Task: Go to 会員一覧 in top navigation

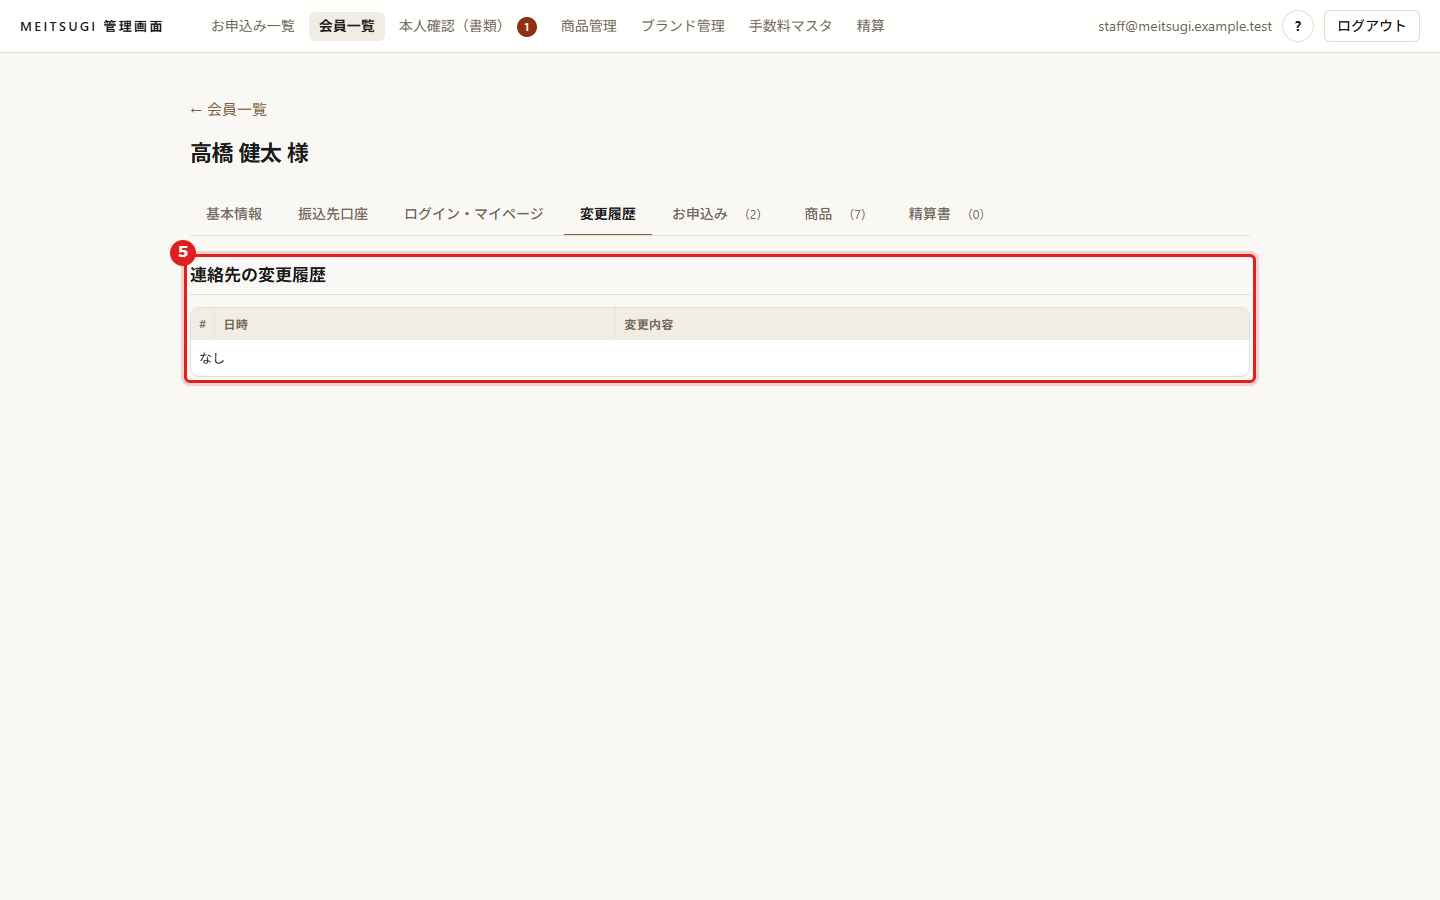Action: coord(347,26)
